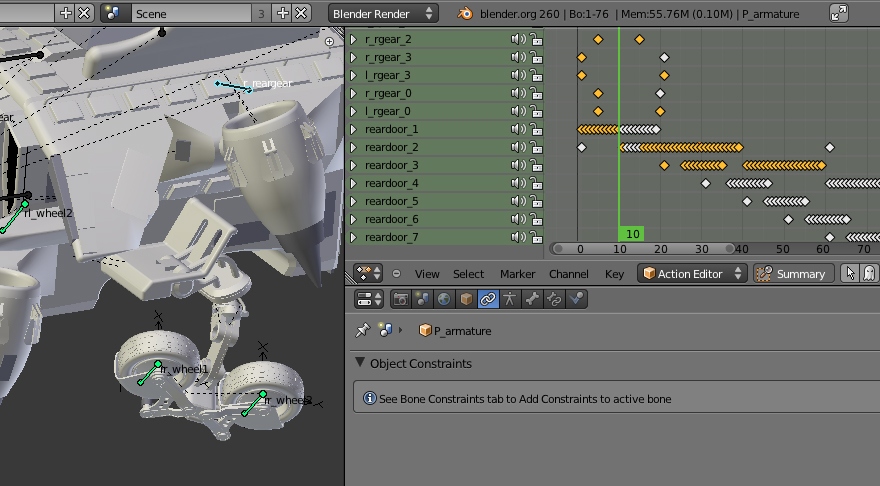This screenshot has width=880, height=486.
Task: Delete current scene with X button
Action: [301, 13]
